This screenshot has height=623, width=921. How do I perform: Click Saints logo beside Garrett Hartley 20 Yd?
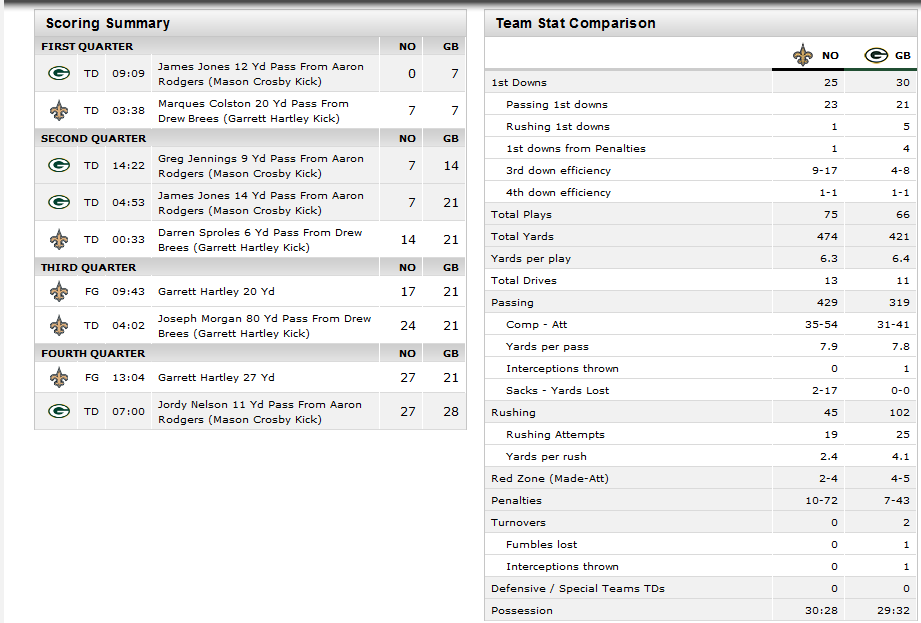click(x=59, y=291)
